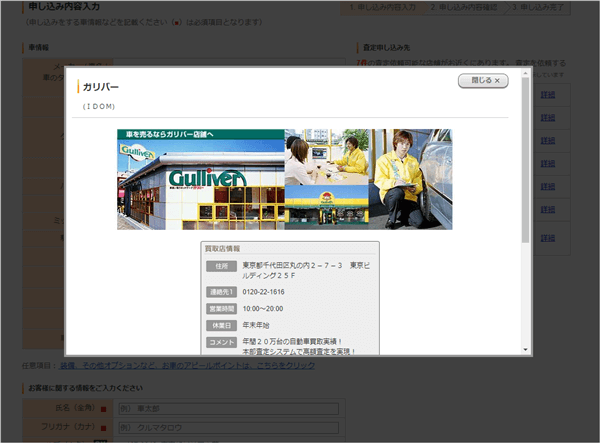Click the dialog scrollbar down arrow
This screenshot has width=600, height=443.
click(525, 350)
